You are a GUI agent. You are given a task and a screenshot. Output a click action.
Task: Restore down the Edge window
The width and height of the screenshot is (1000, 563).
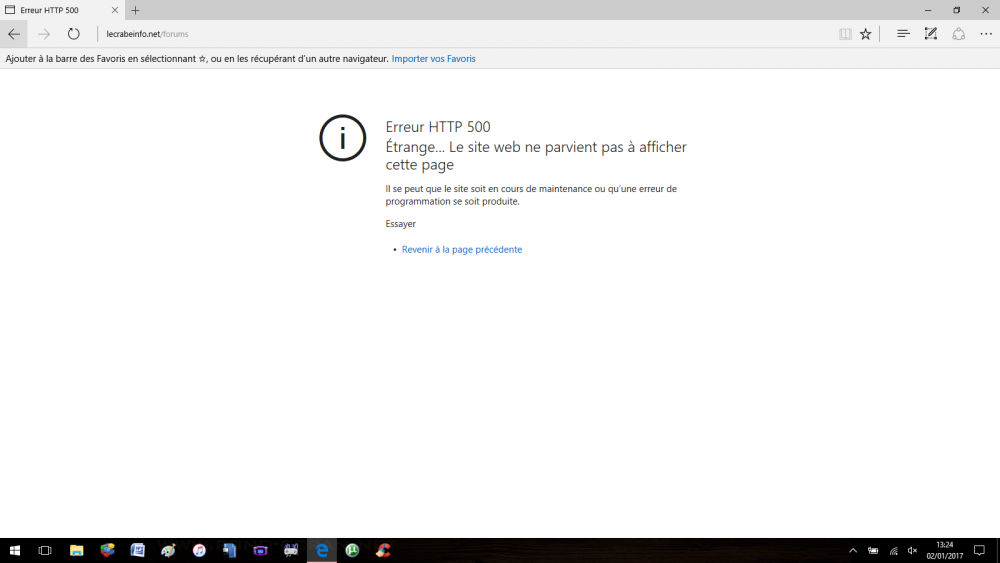[957, 10]
